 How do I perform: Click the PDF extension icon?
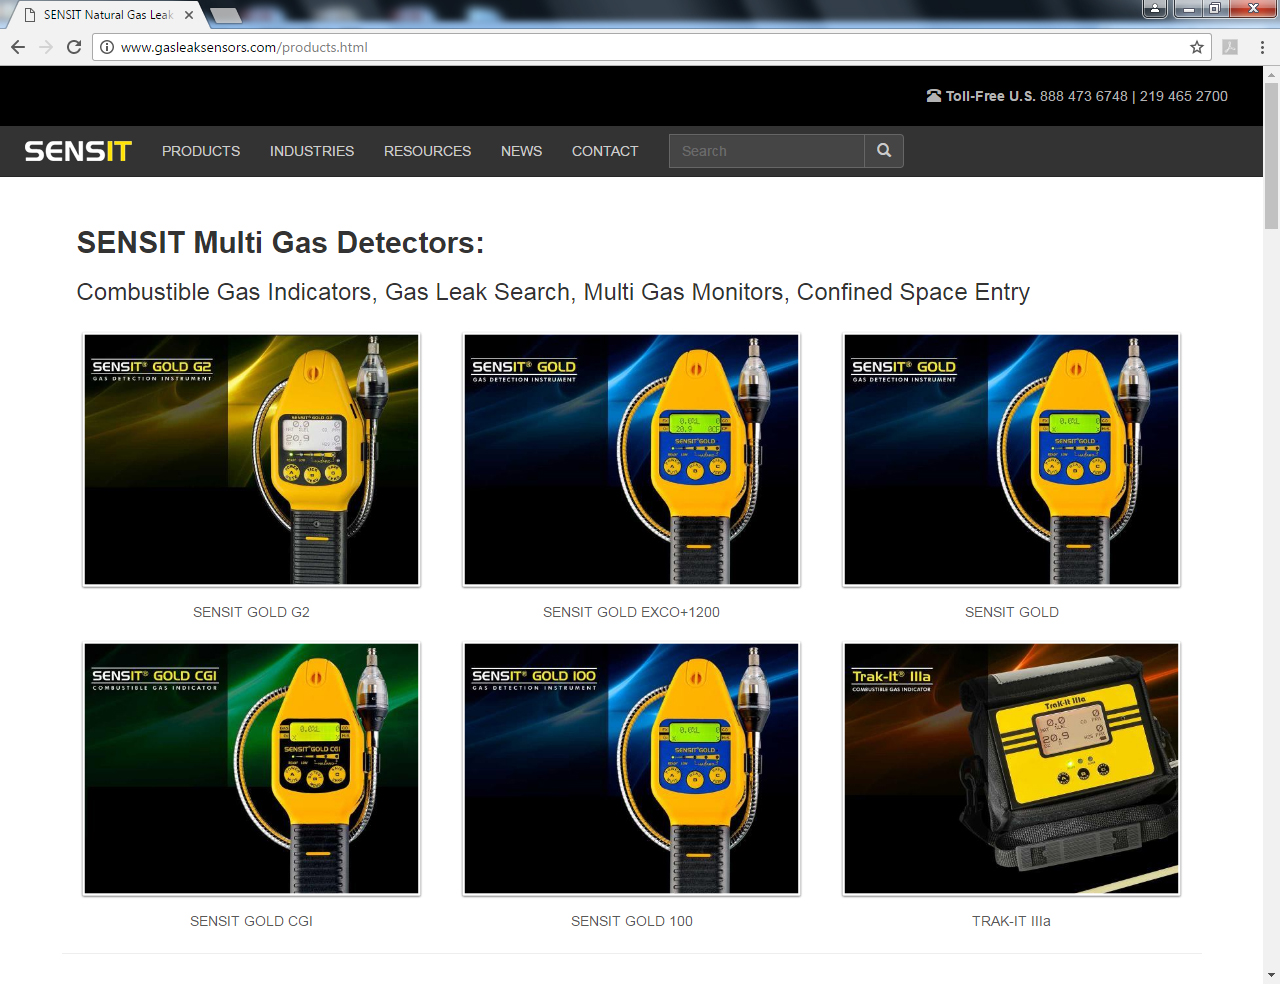(1230, 47)
